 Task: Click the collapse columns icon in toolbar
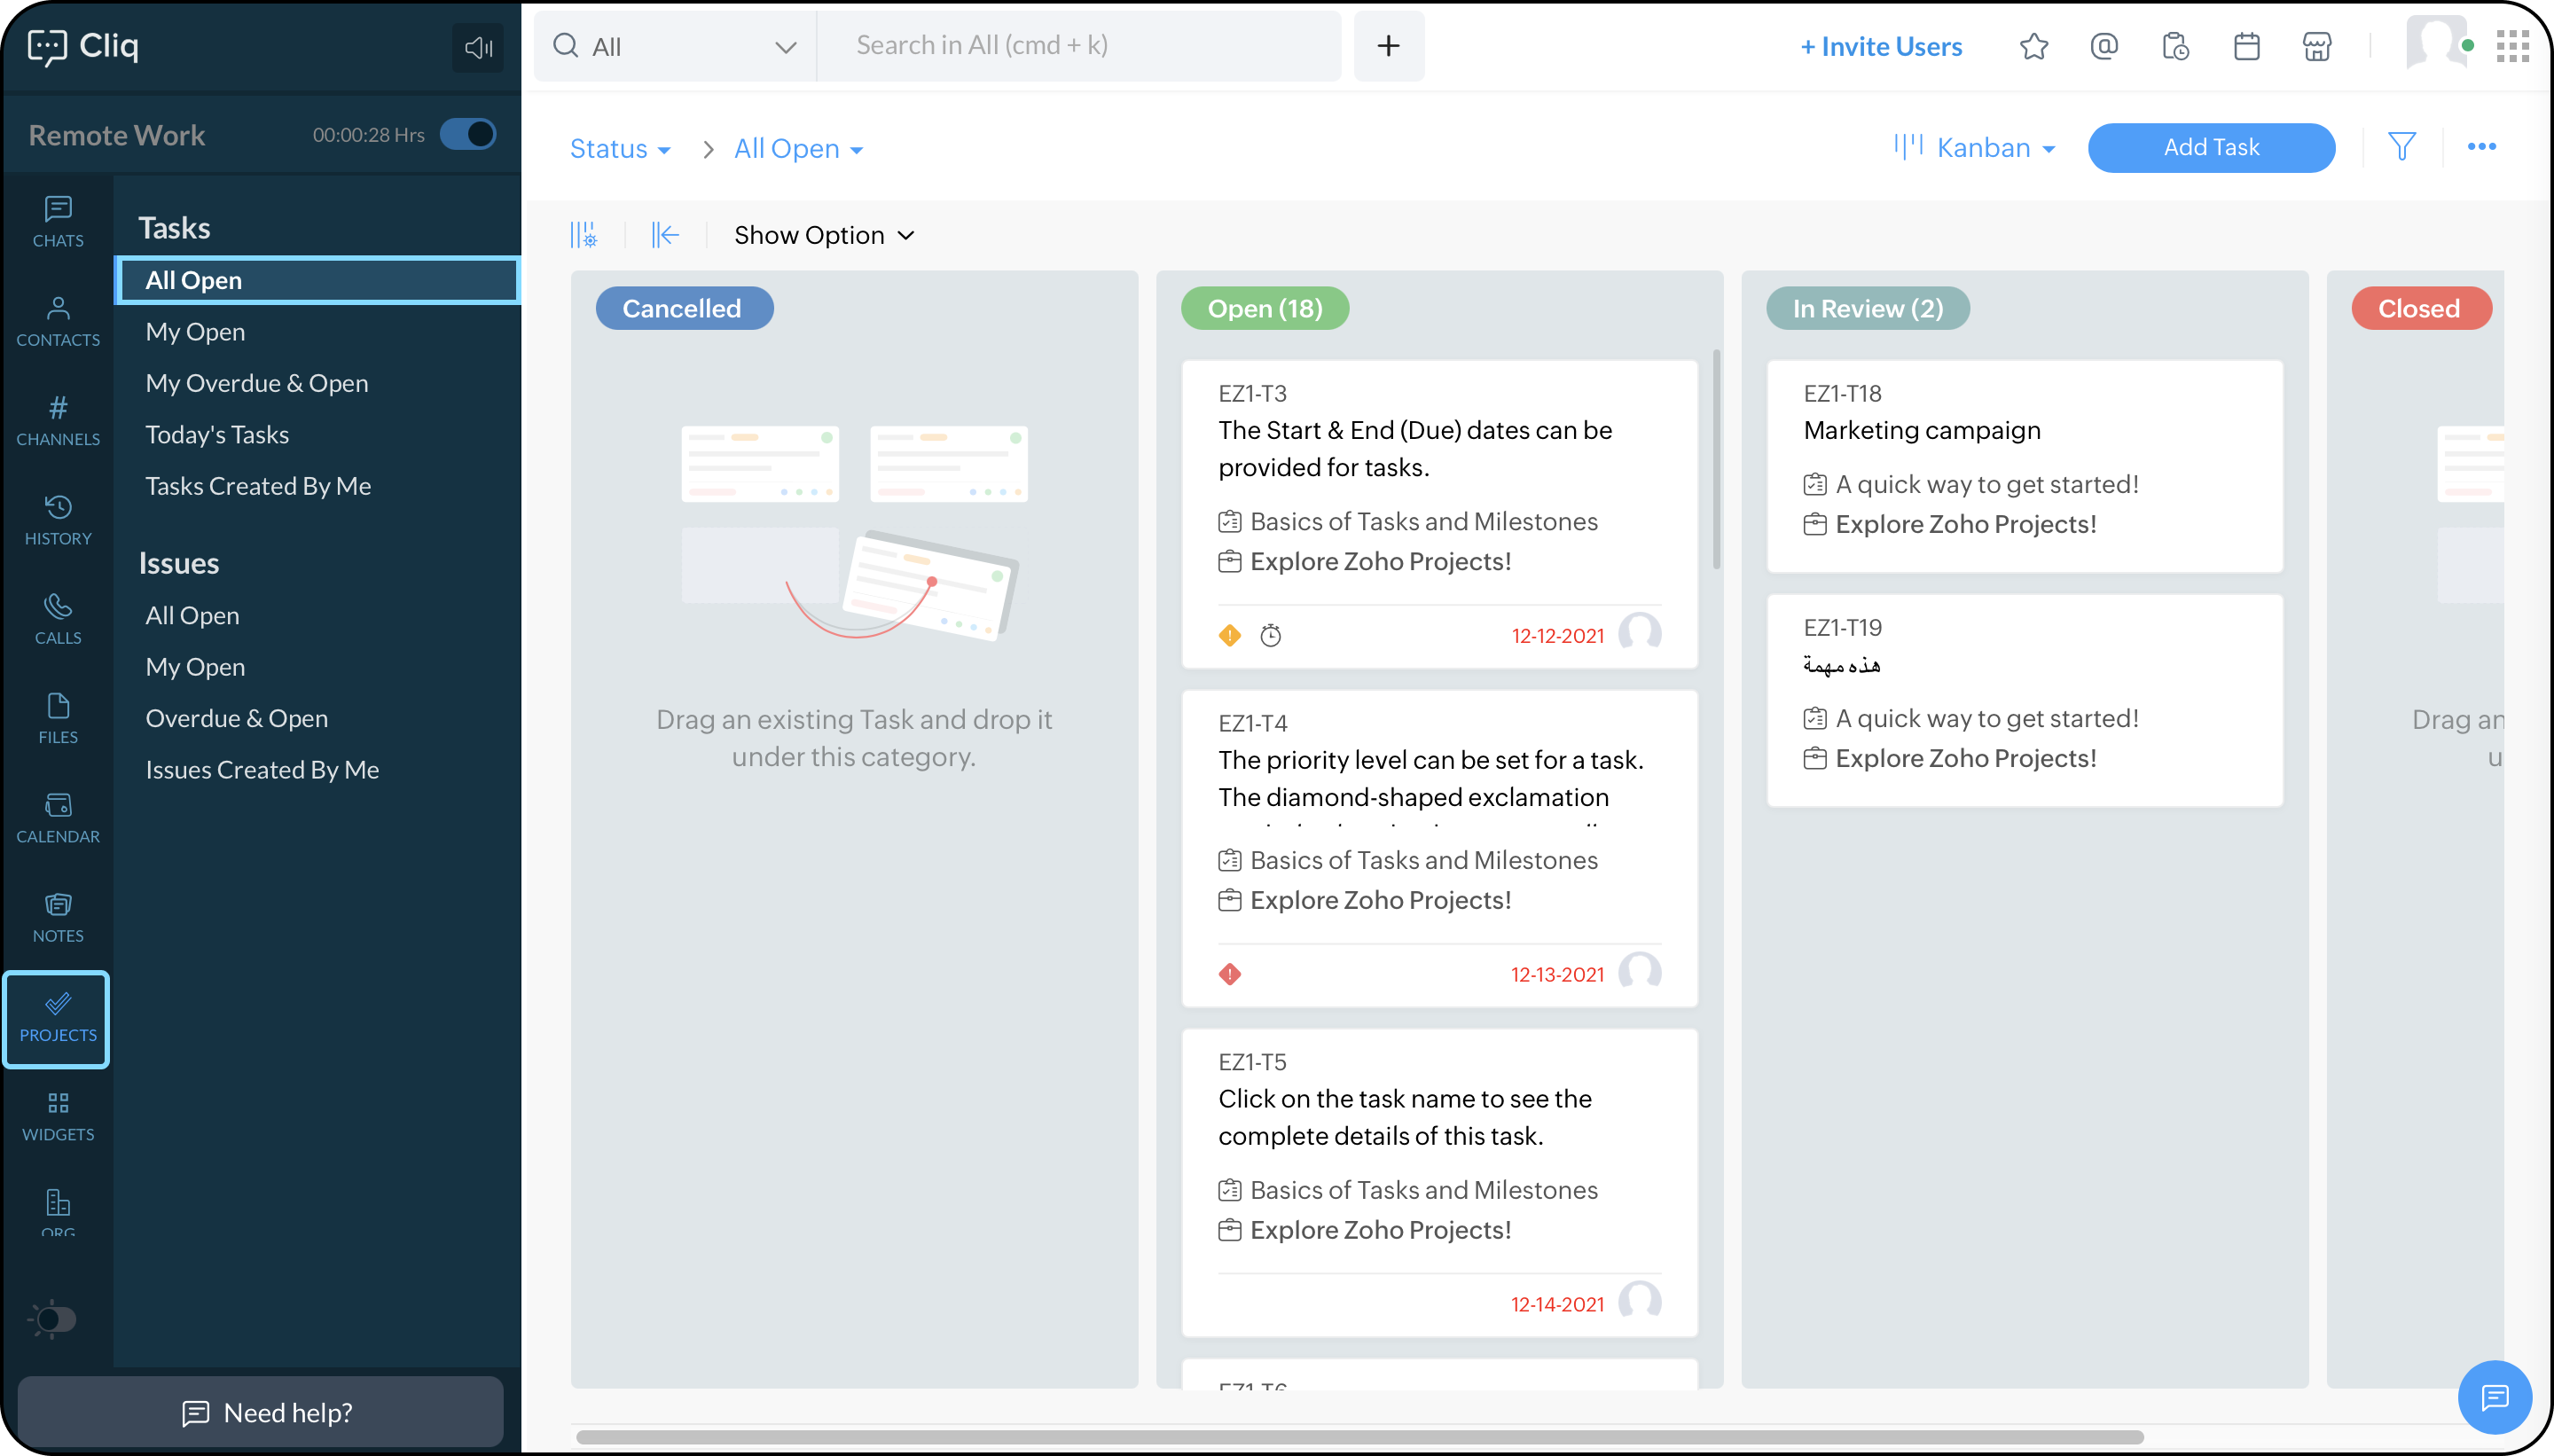tap(665, 235)
